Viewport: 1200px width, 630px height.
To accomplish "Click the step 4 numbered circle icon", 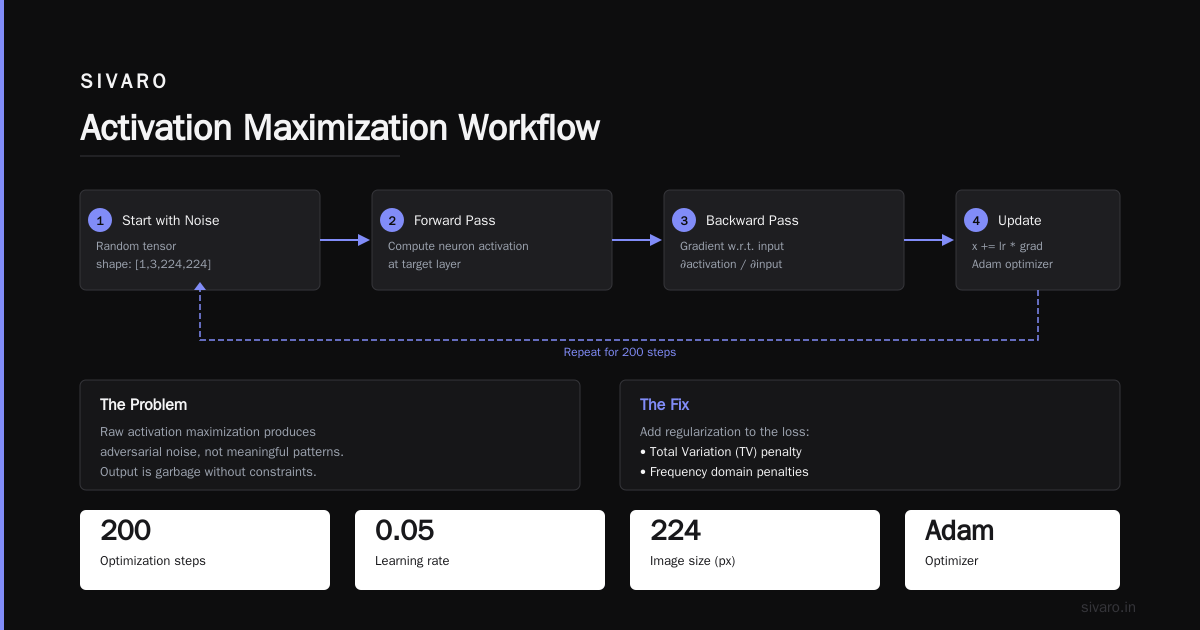I will pyautogui.click(x=976, y=220).
